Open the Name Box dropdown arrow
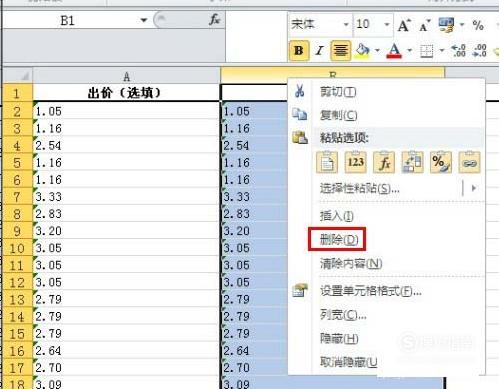Image resolution: width=499 pixels, height=389 pixels. pos(144,20)
